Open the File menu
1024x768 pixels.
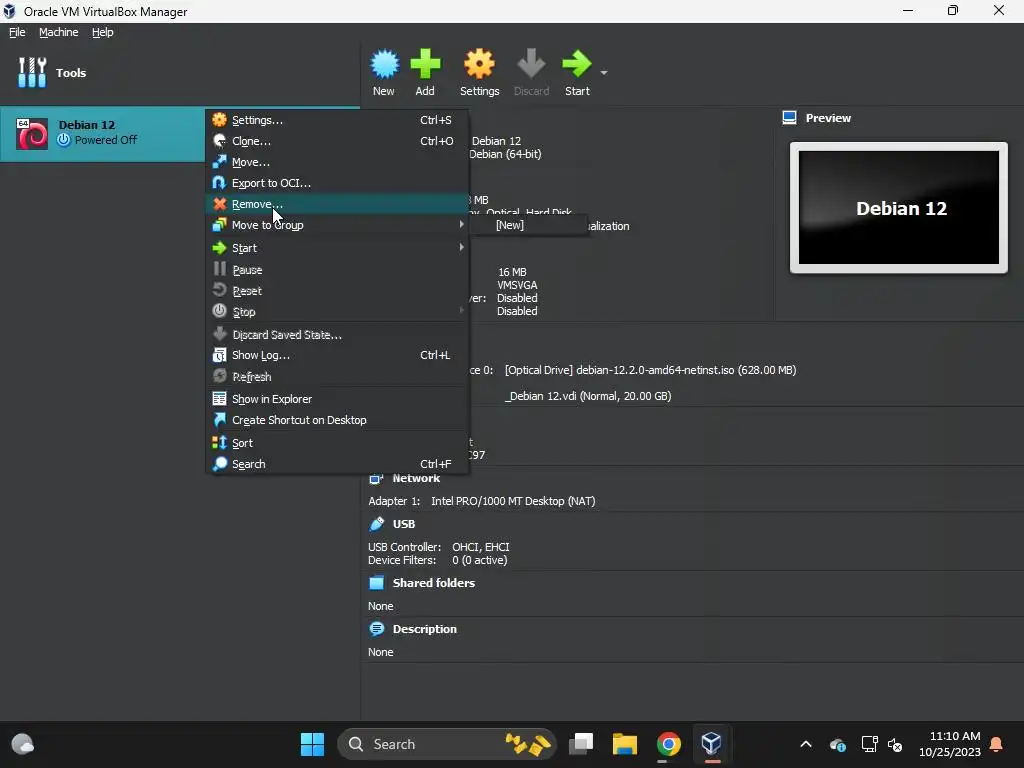tap(17, 32)
